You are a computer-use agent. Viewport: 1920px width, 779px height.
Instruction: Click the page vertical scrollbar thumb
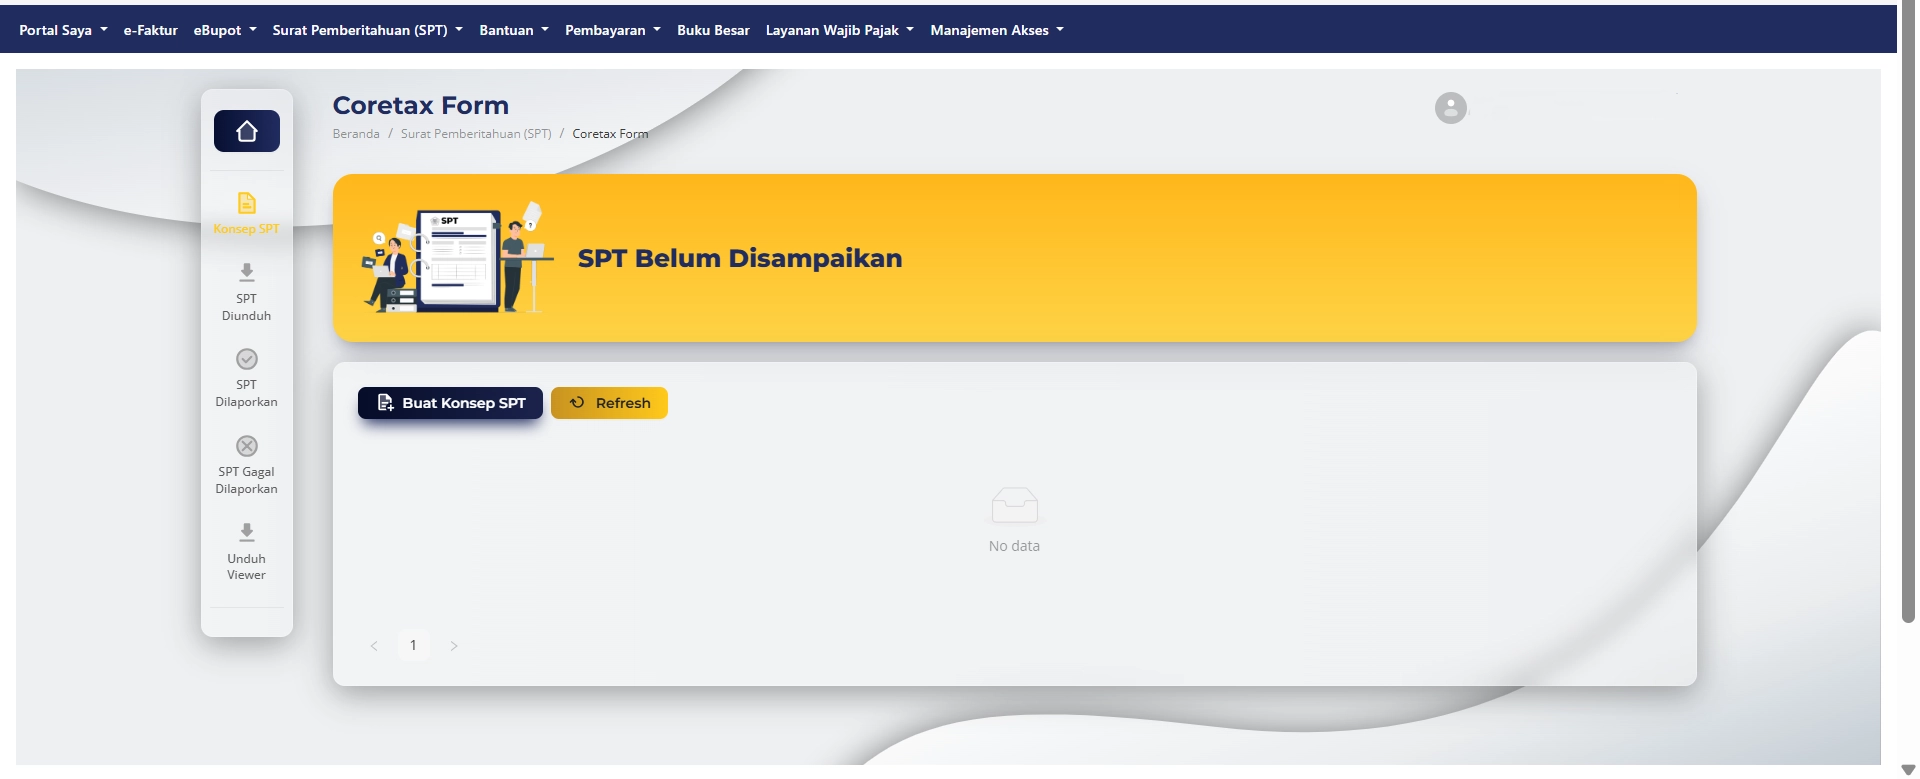(x=1908, y=312)
